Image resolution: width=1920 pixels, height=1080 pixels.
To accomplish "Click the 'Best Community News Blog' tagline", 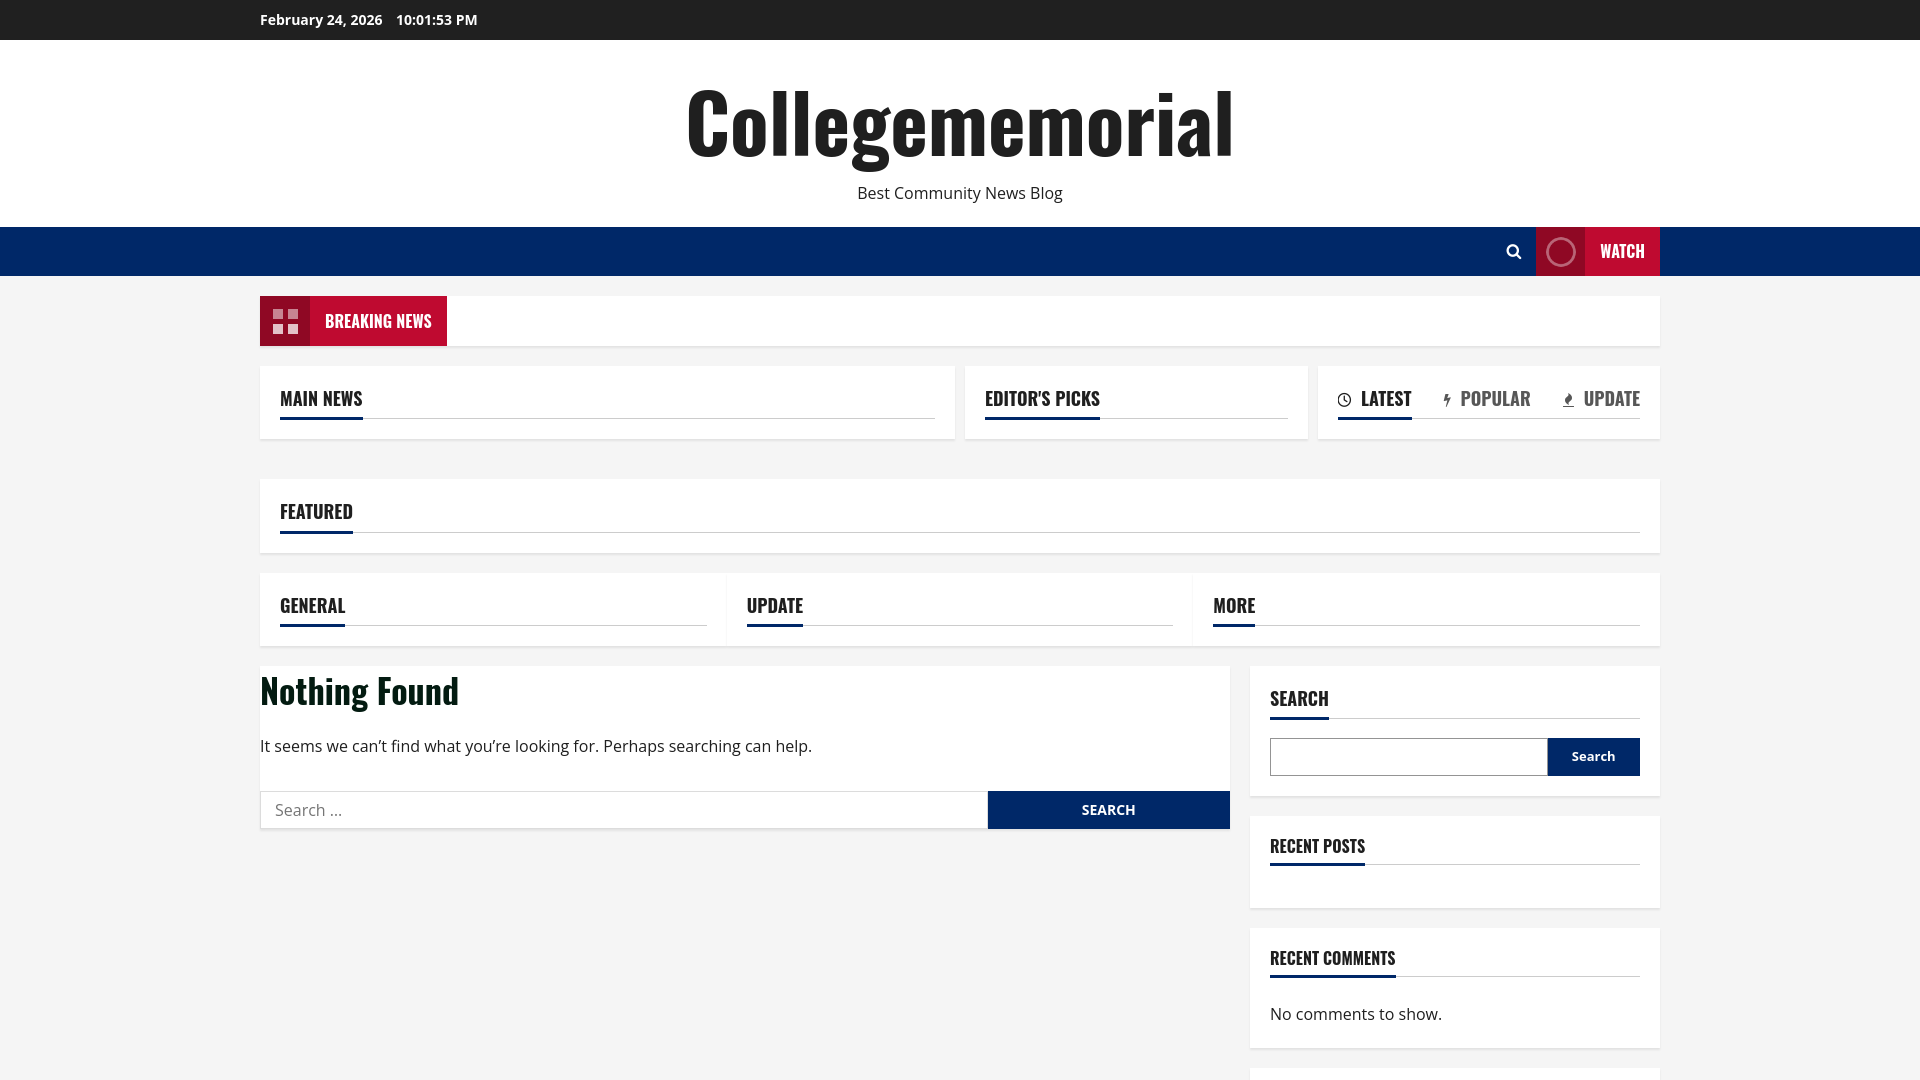I will pos(960,193).
